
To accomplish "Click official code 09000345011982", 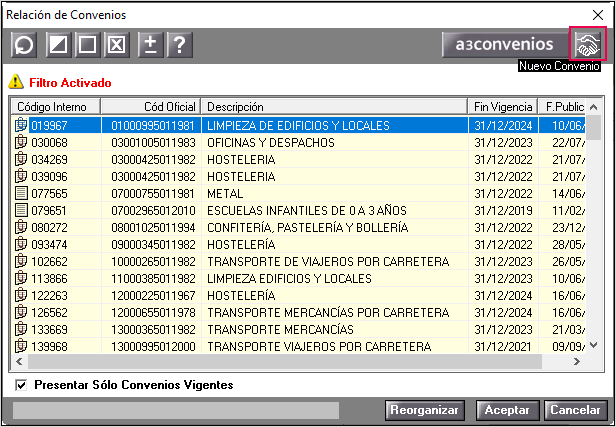I will coord(153,244).
